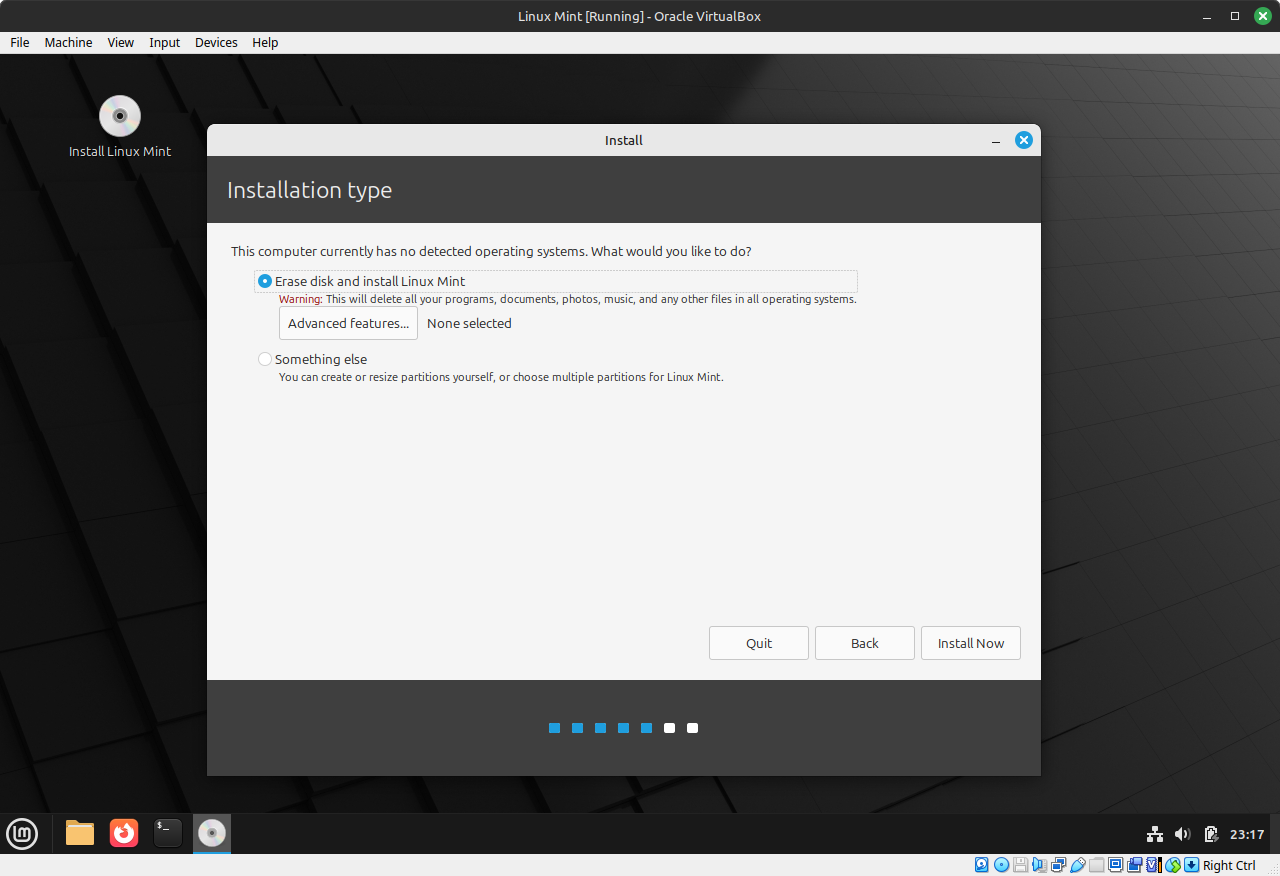
Task: Select the Something else option
Action: [312, 359]
